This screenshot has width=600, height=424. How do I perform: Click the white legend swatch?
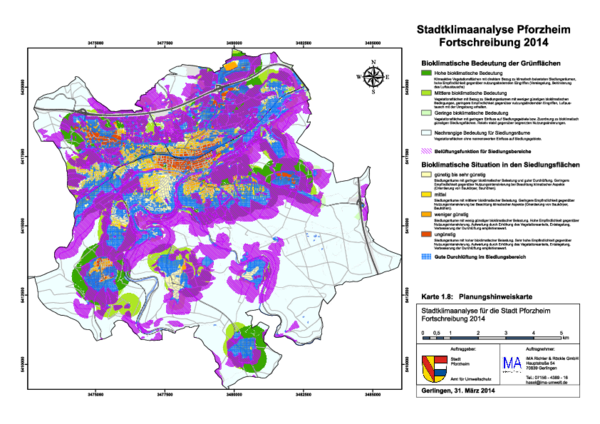coord(426,132)
